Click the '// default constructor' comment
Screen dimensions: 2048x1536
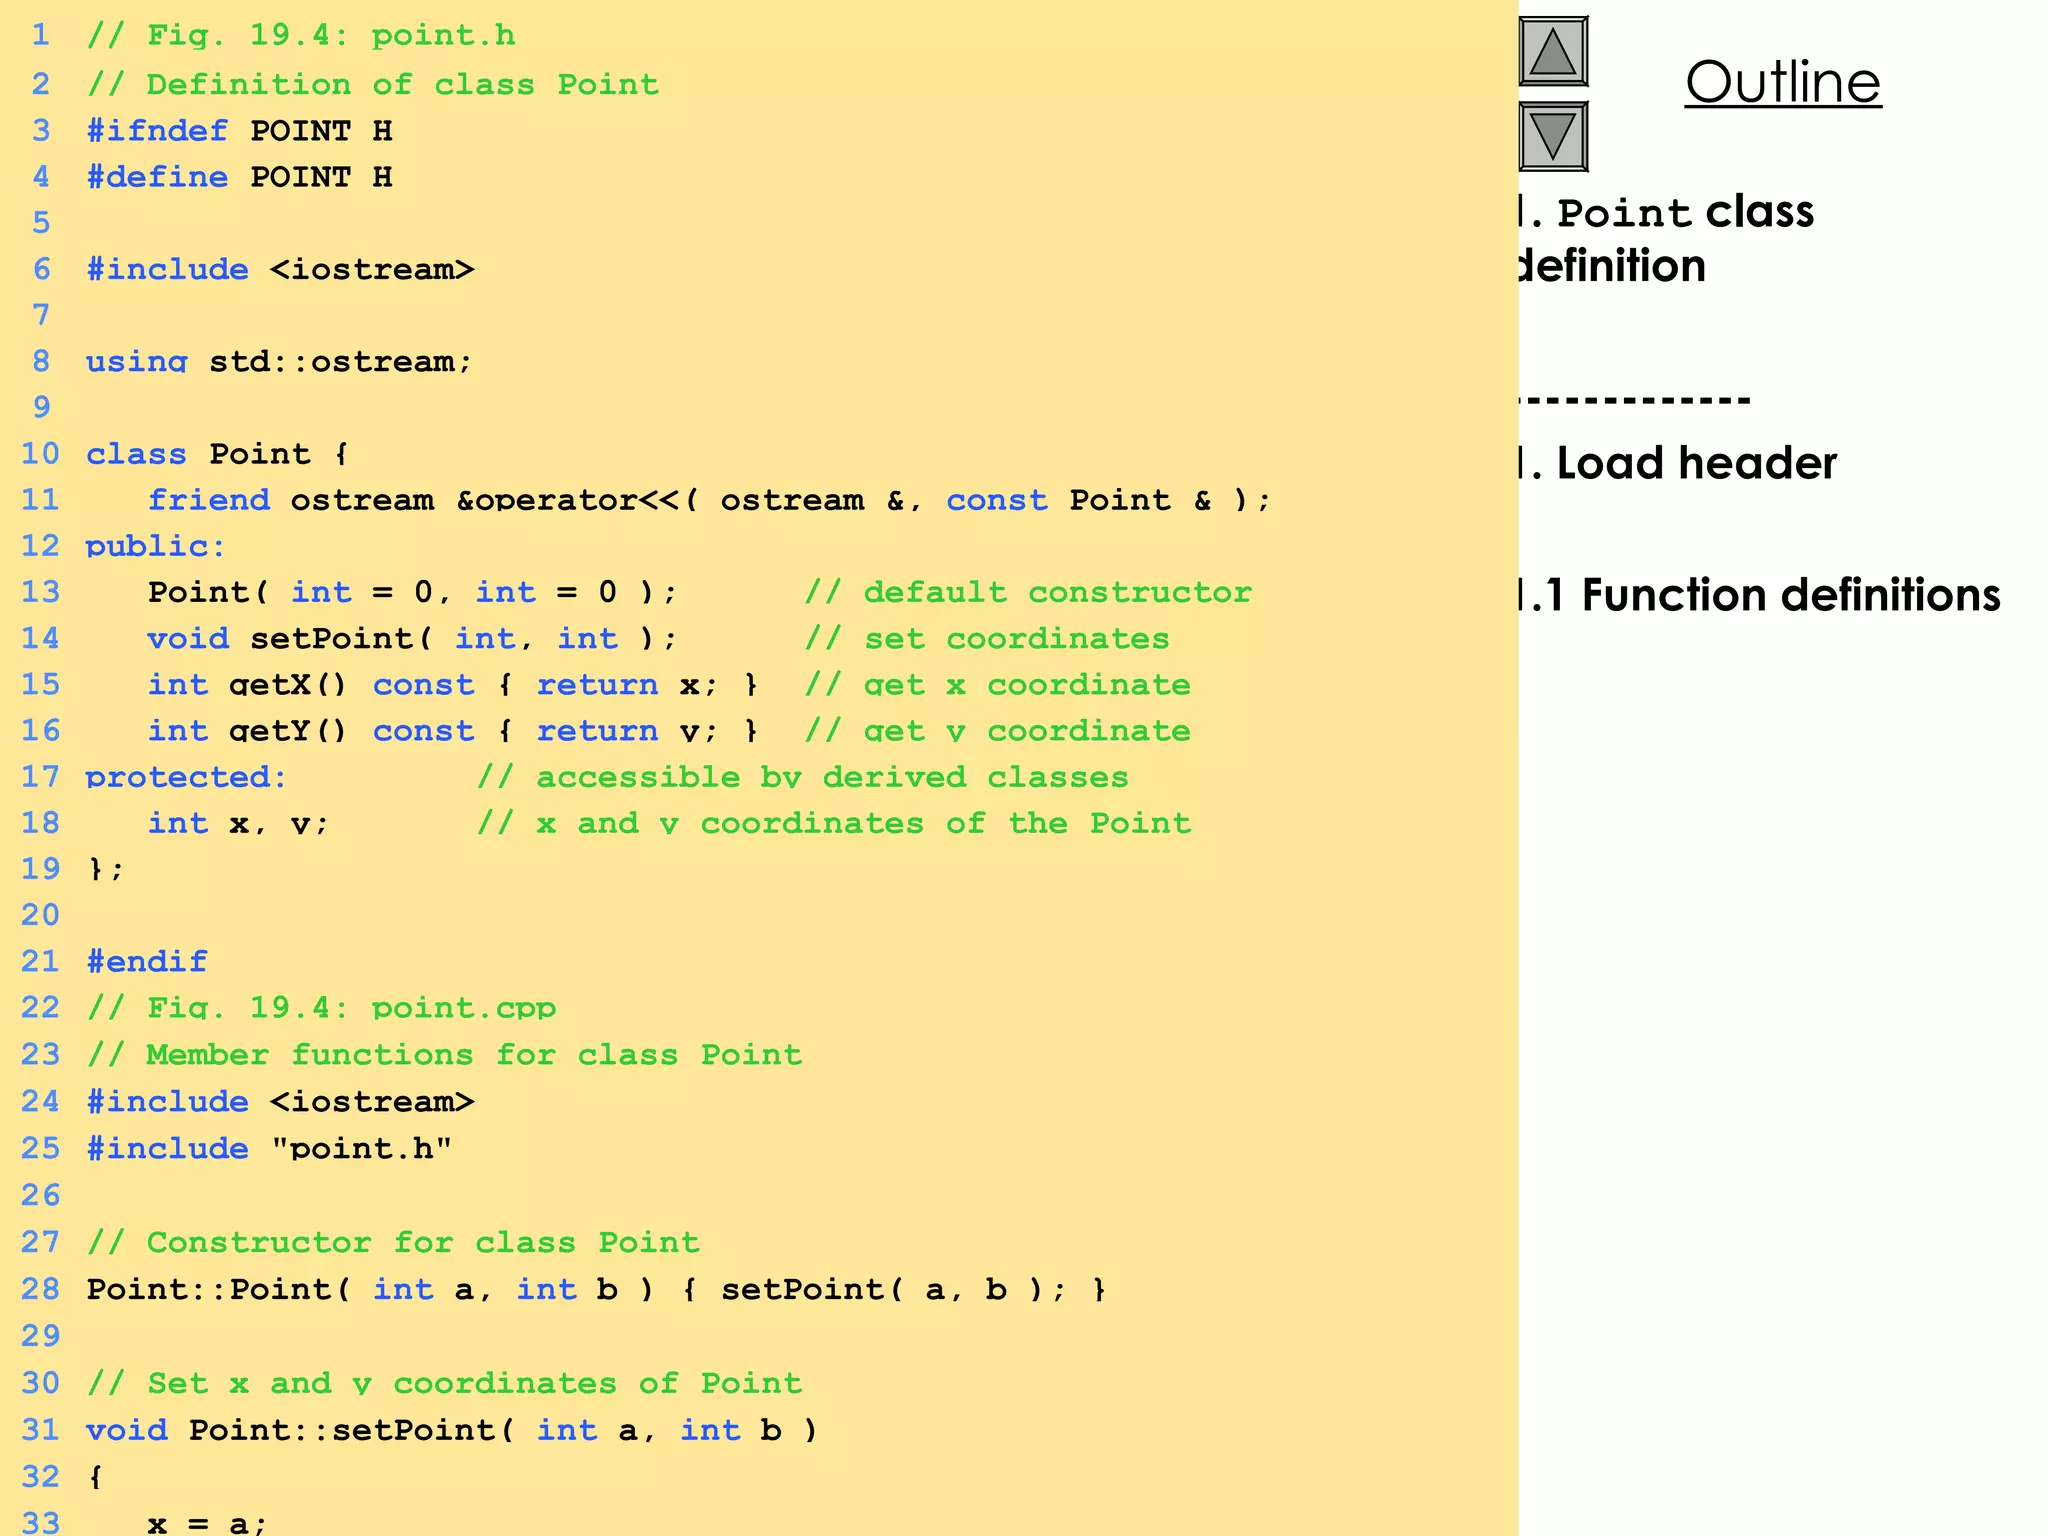click(x=1028, y=592)
